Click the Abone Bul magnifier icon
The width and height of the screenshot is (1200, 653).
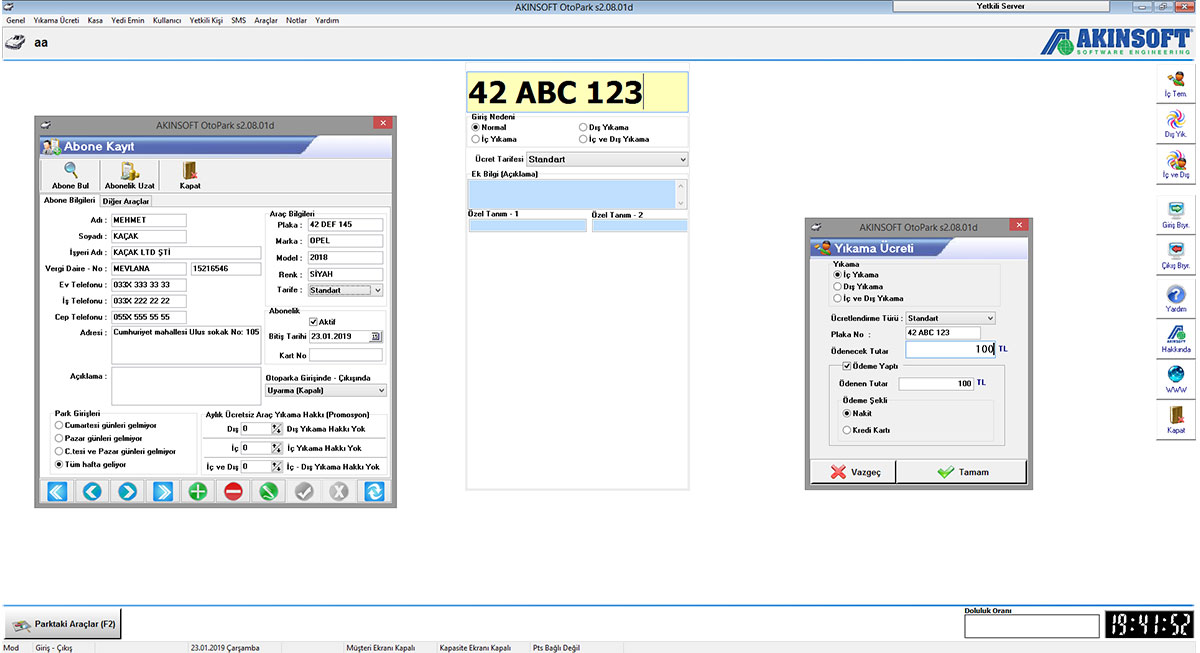pyautogui.click(x=71, y=171)
